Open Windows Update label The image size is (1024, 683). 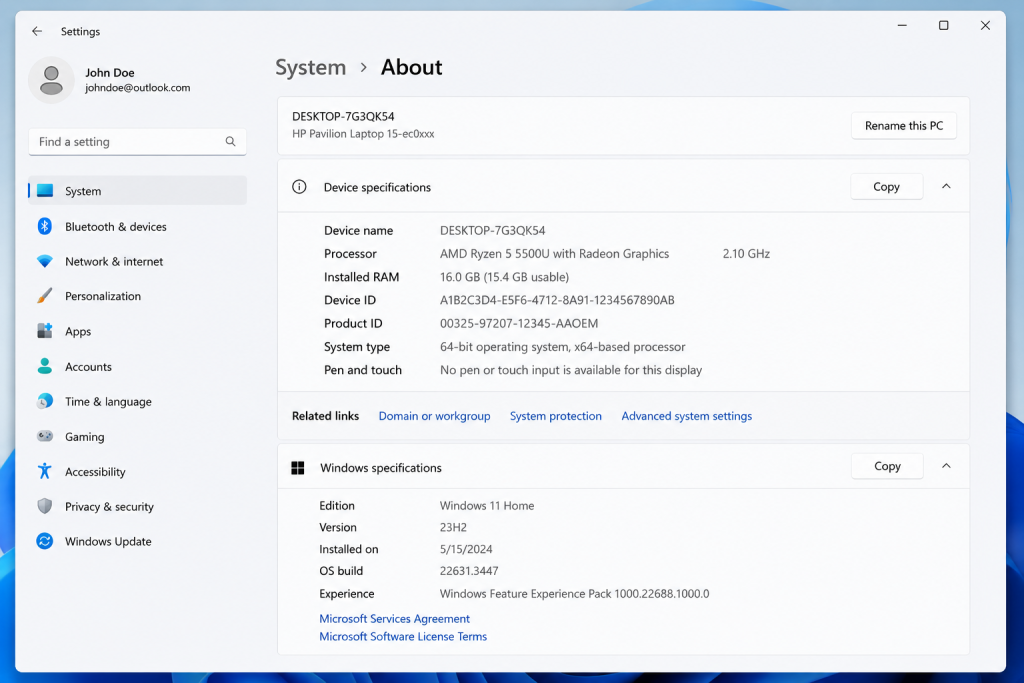(x=108, y=541)
